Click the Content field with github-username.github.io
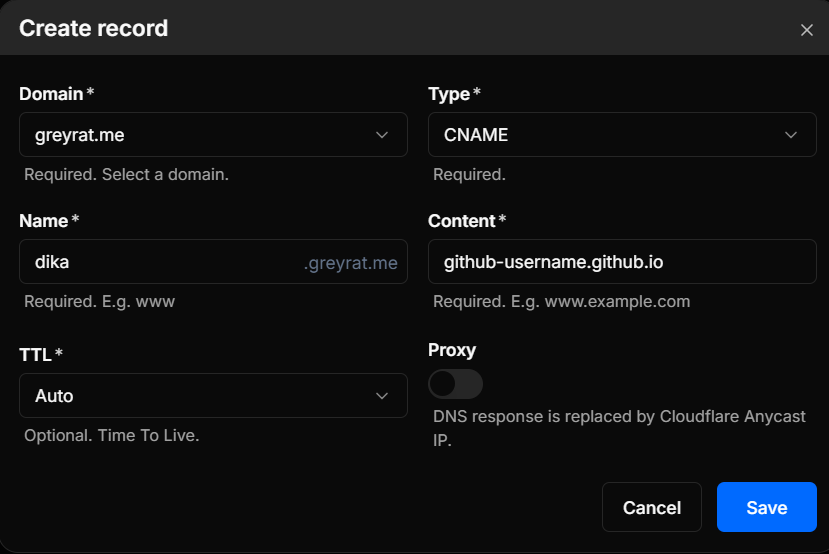This screenshot has width=829, height=554. [x=622, y=263]
